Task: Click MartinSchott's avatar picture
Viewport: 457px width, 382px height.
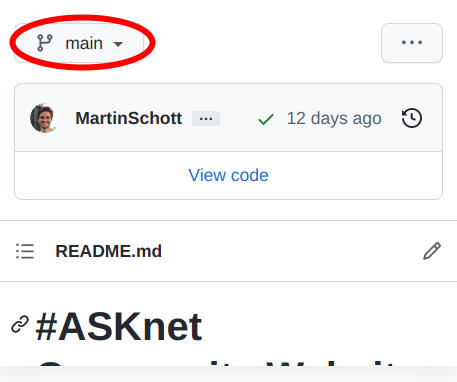Action: [x=43, y=118]
